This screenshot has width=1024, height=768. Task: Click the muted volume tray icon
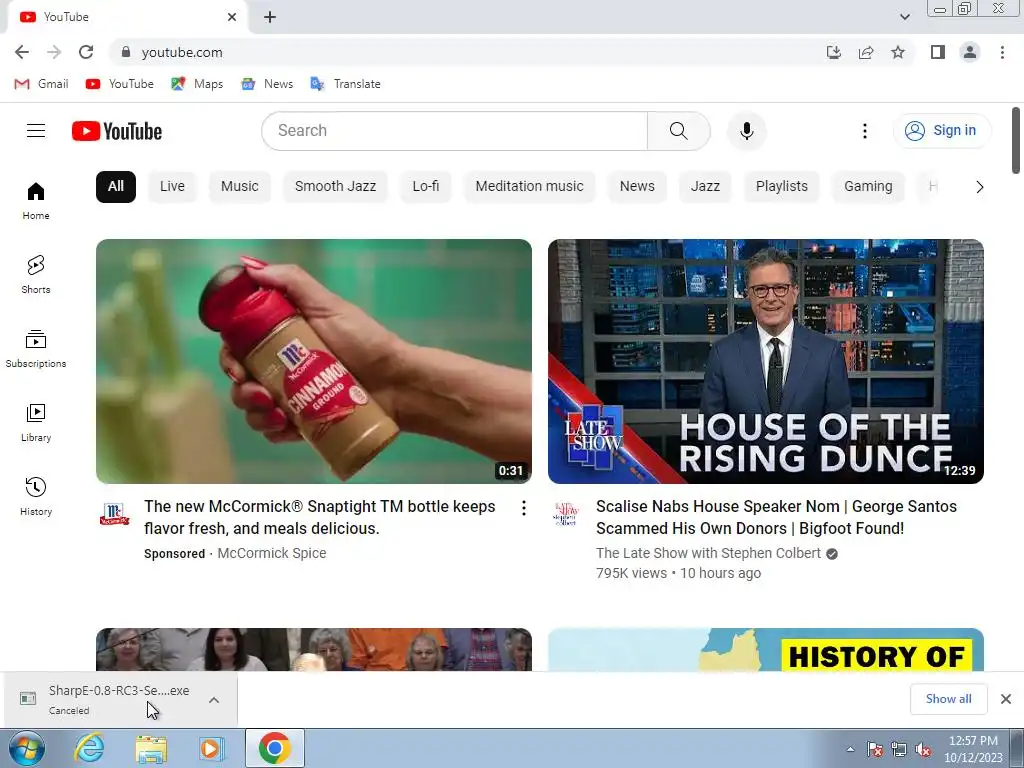coord(923,749)
